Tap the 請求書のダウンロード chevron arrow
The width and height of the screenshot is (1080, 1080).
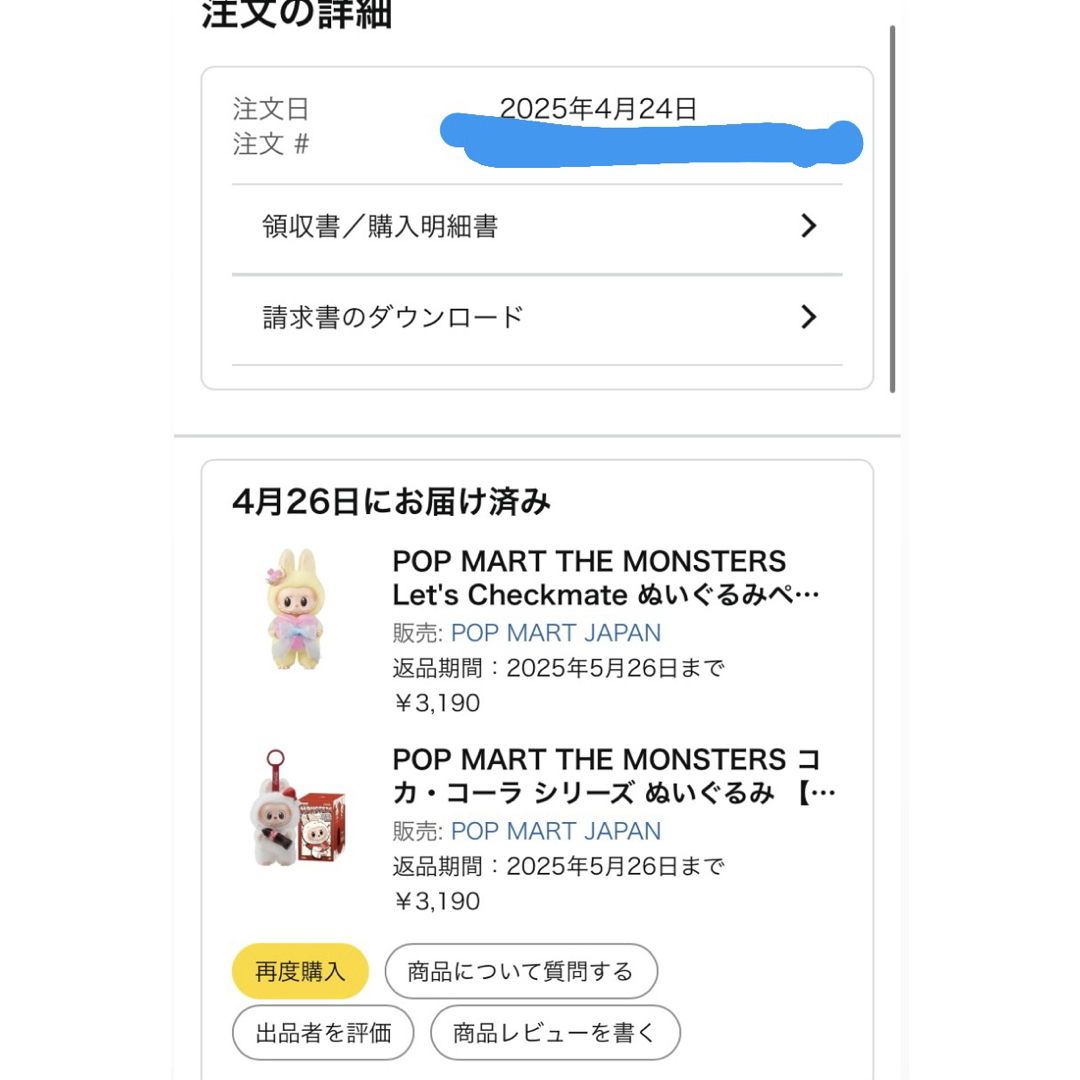click(x=809, y=317)
